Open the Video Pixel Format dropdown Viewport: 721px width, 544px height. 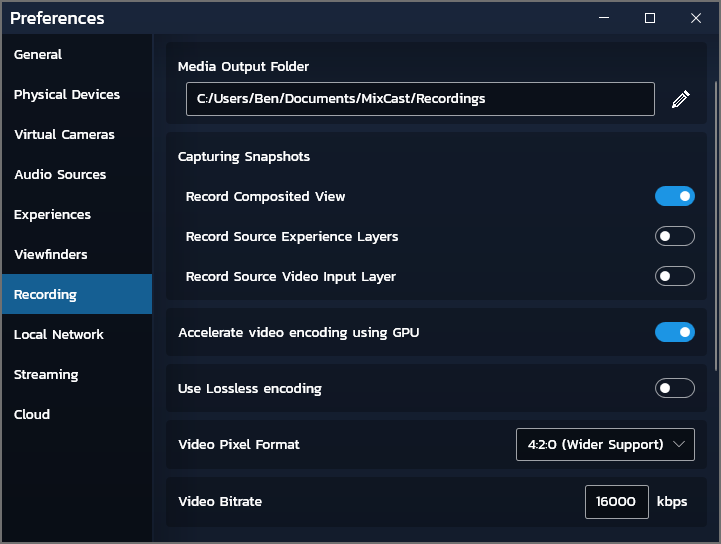pyautogui.click(x=605, y=444)
